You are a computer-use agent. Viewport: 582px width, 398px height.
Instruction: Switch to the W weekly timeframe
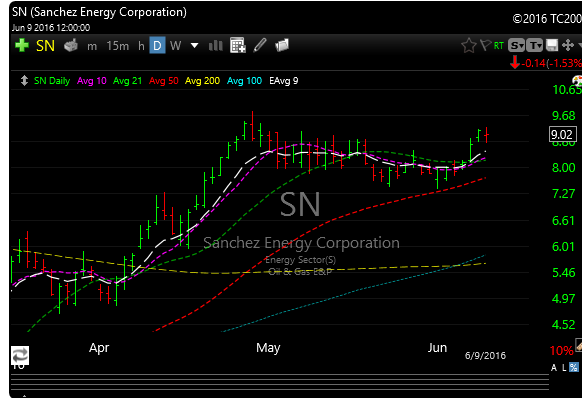click(x=176, y=46)
